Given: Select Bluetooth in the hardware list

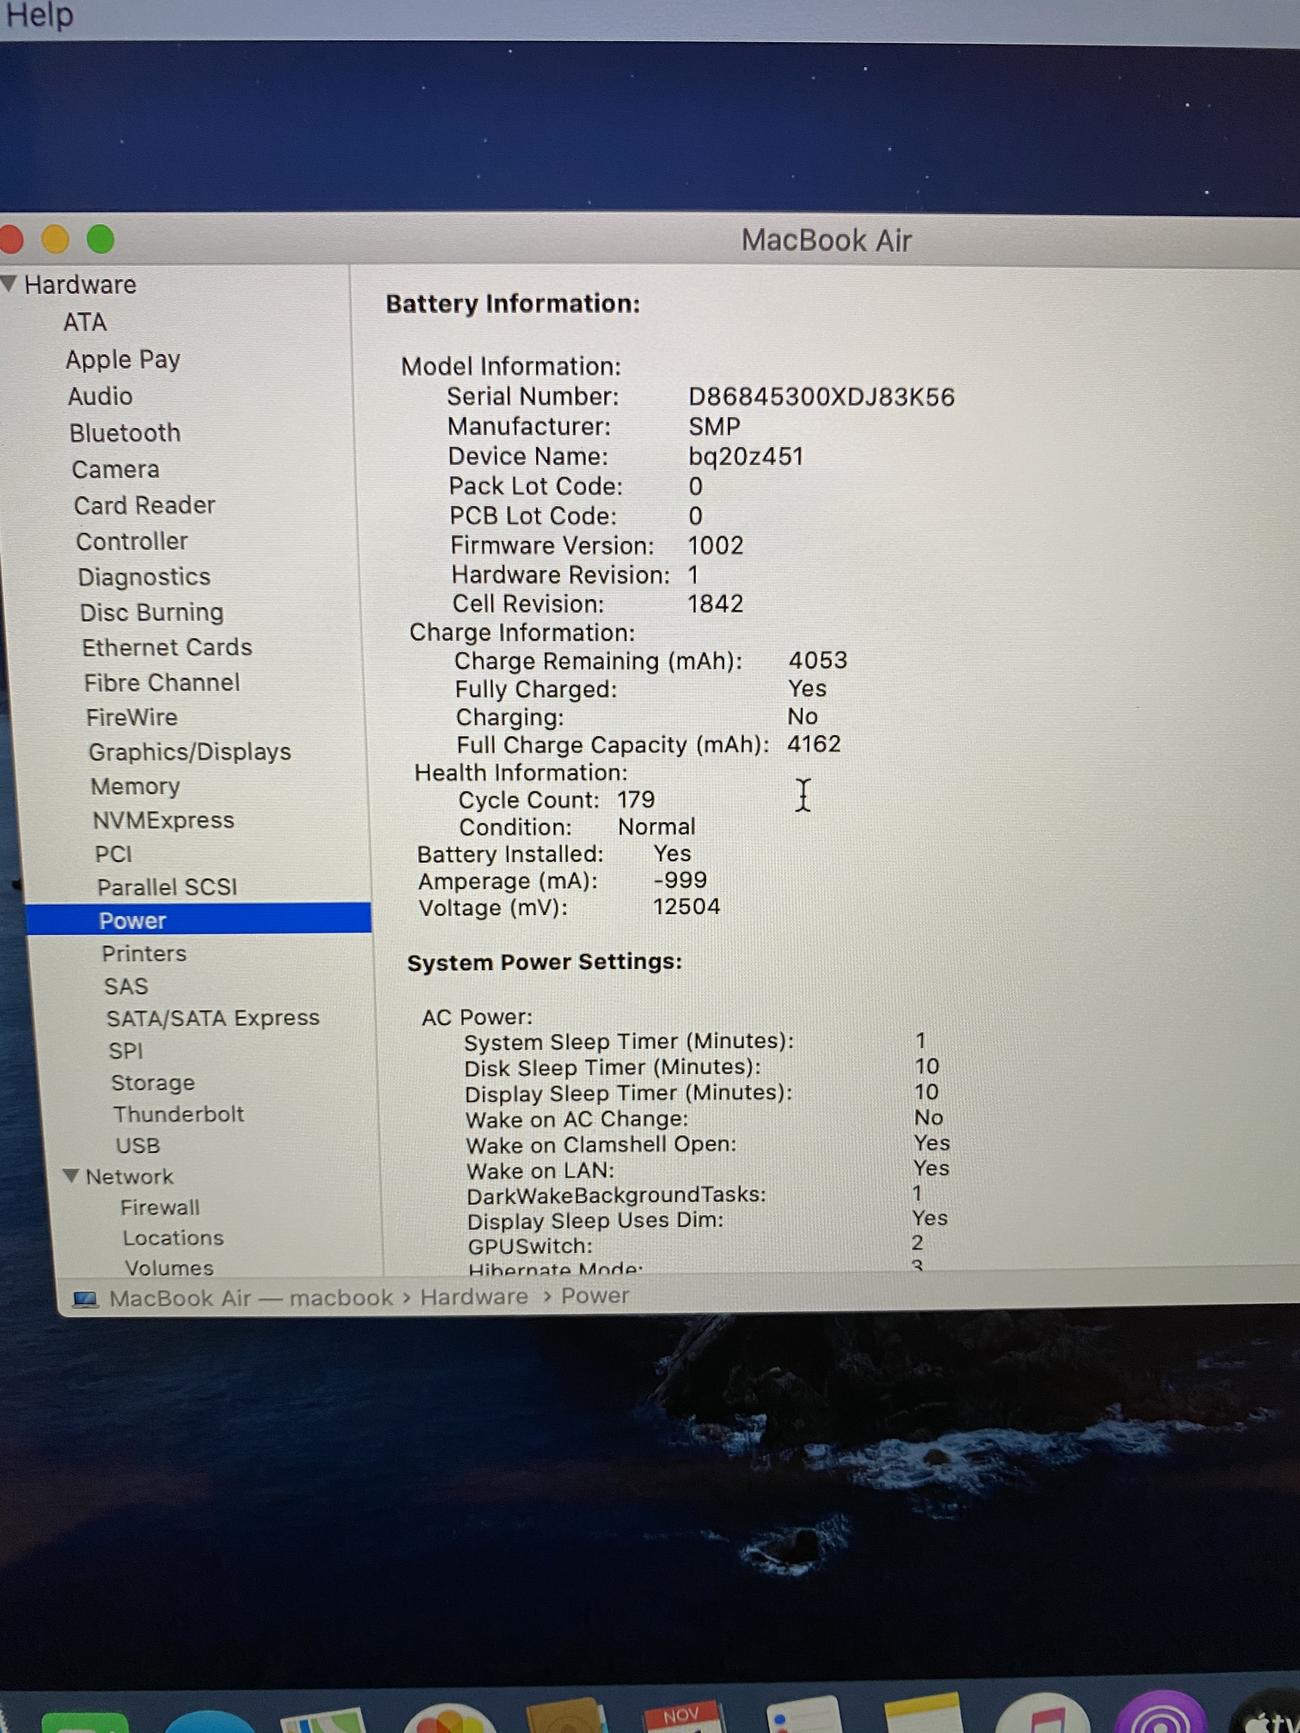Looking at the screenshot, I should 125,433.
